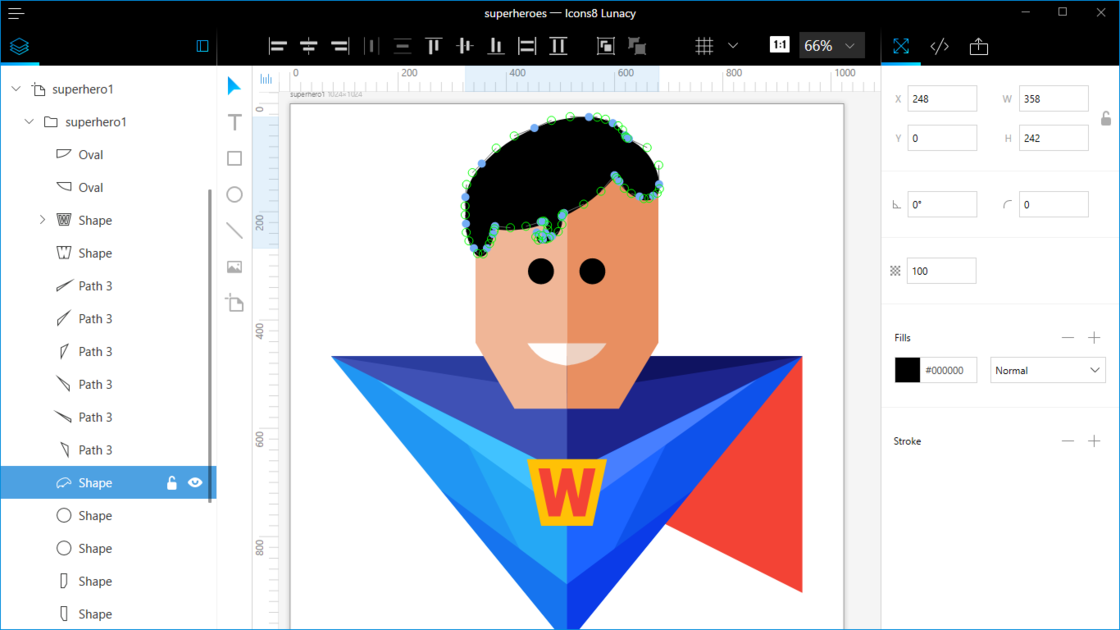
Task: Click the export/share icon
Action: click(978, 45)
